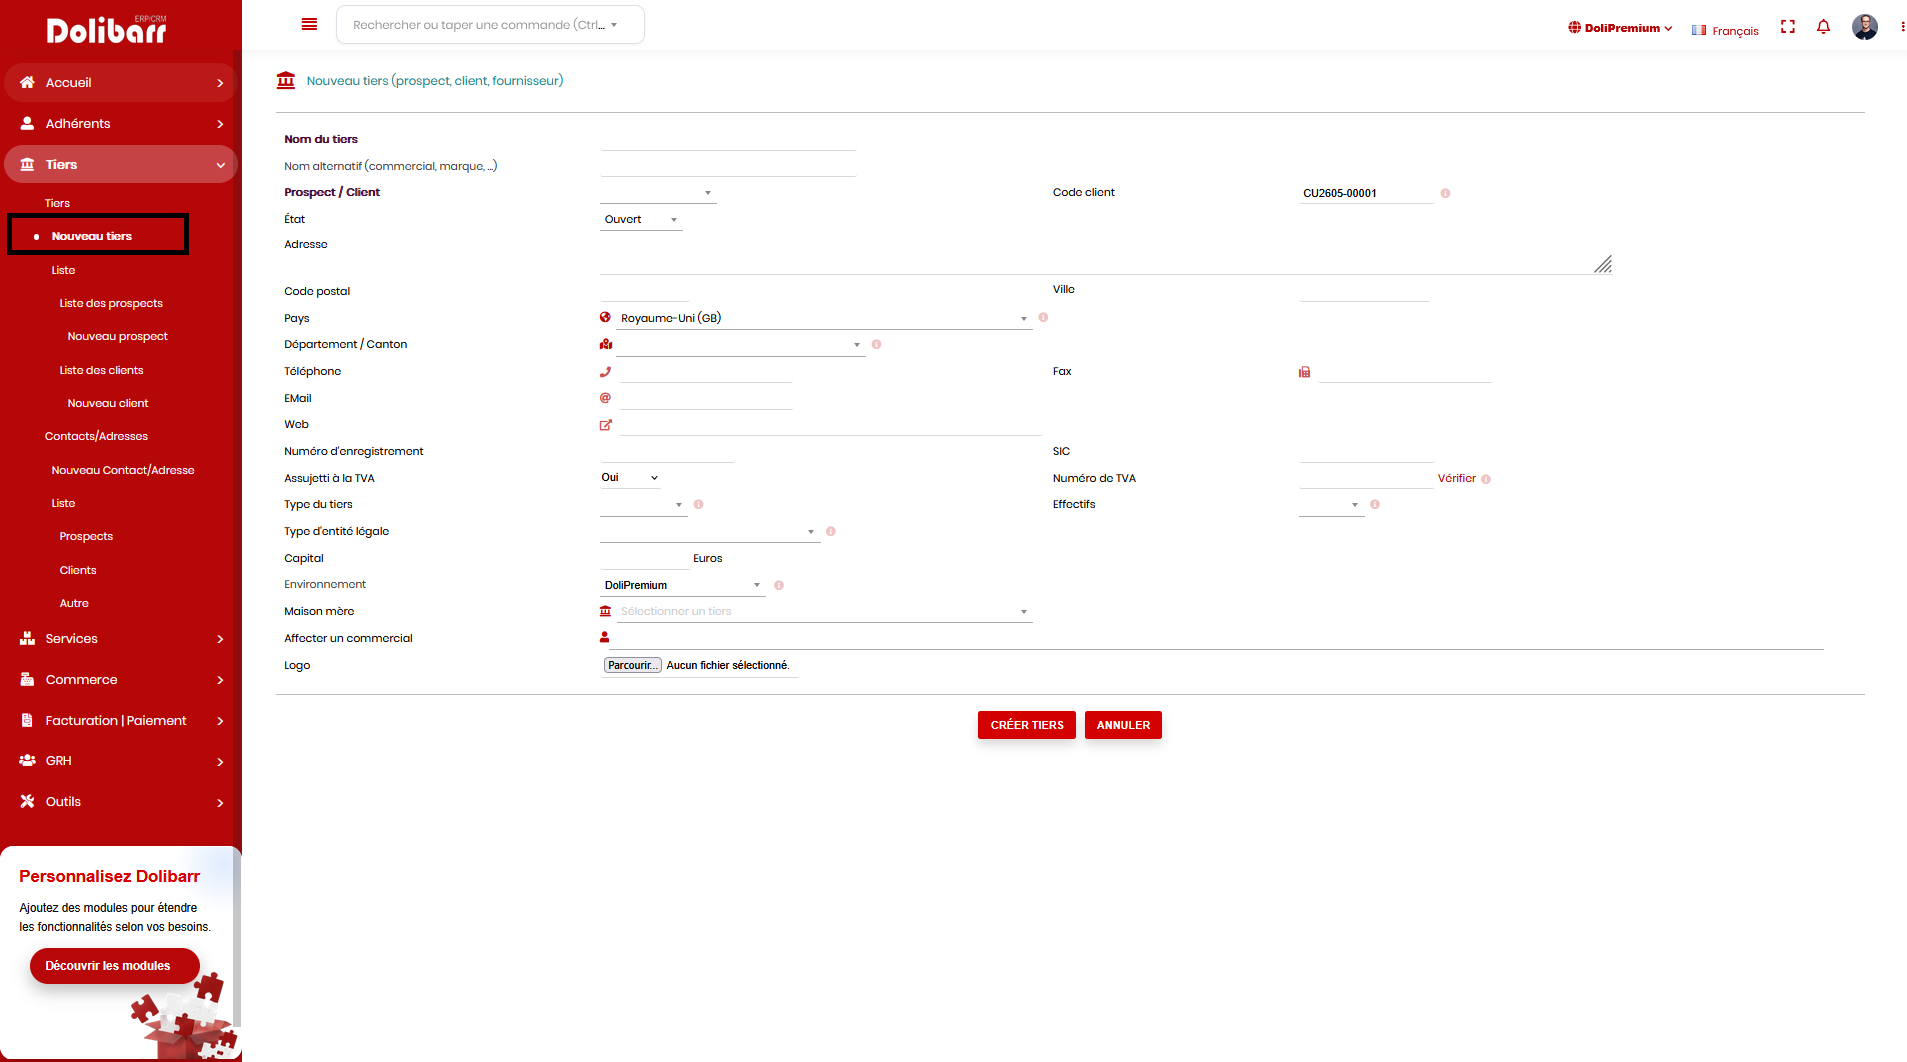The width and height of the screenshot is (1907, 1062).
Task: Click the French flag language selector
Action: click(1725, 30)
